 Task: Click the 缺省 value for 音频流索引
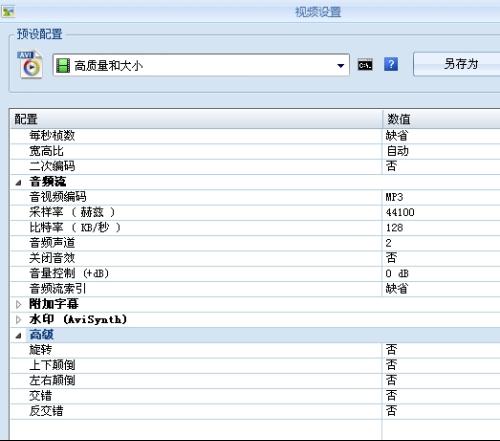coord(397,289)
